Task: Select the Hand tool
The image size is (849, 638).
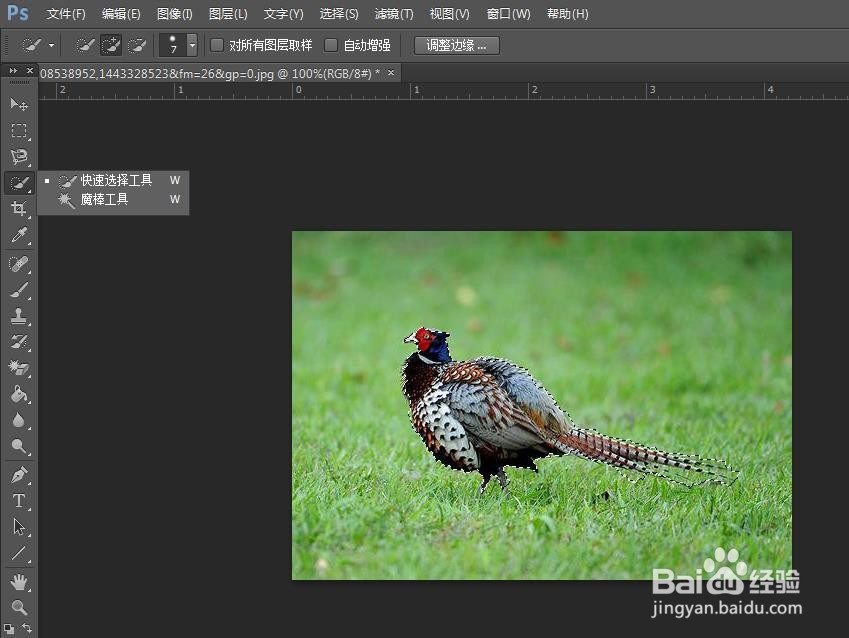Action: [x=19, y=582]
